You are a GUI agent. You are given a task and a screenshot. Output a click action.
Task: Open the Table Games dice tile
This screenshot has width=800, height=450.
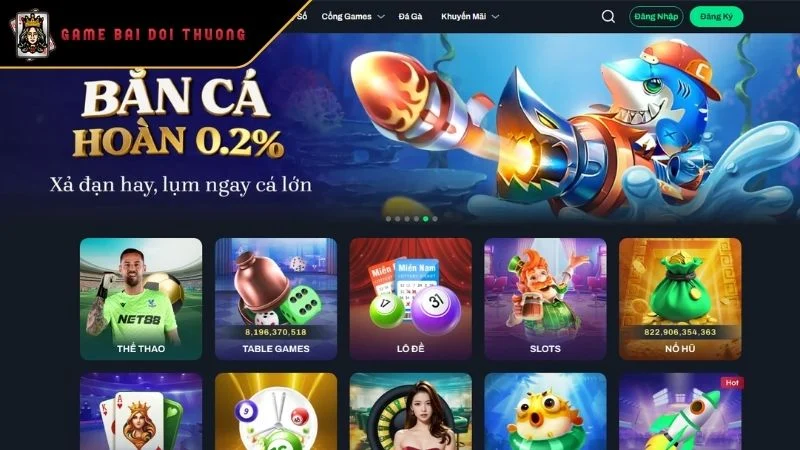pos(276,299)
